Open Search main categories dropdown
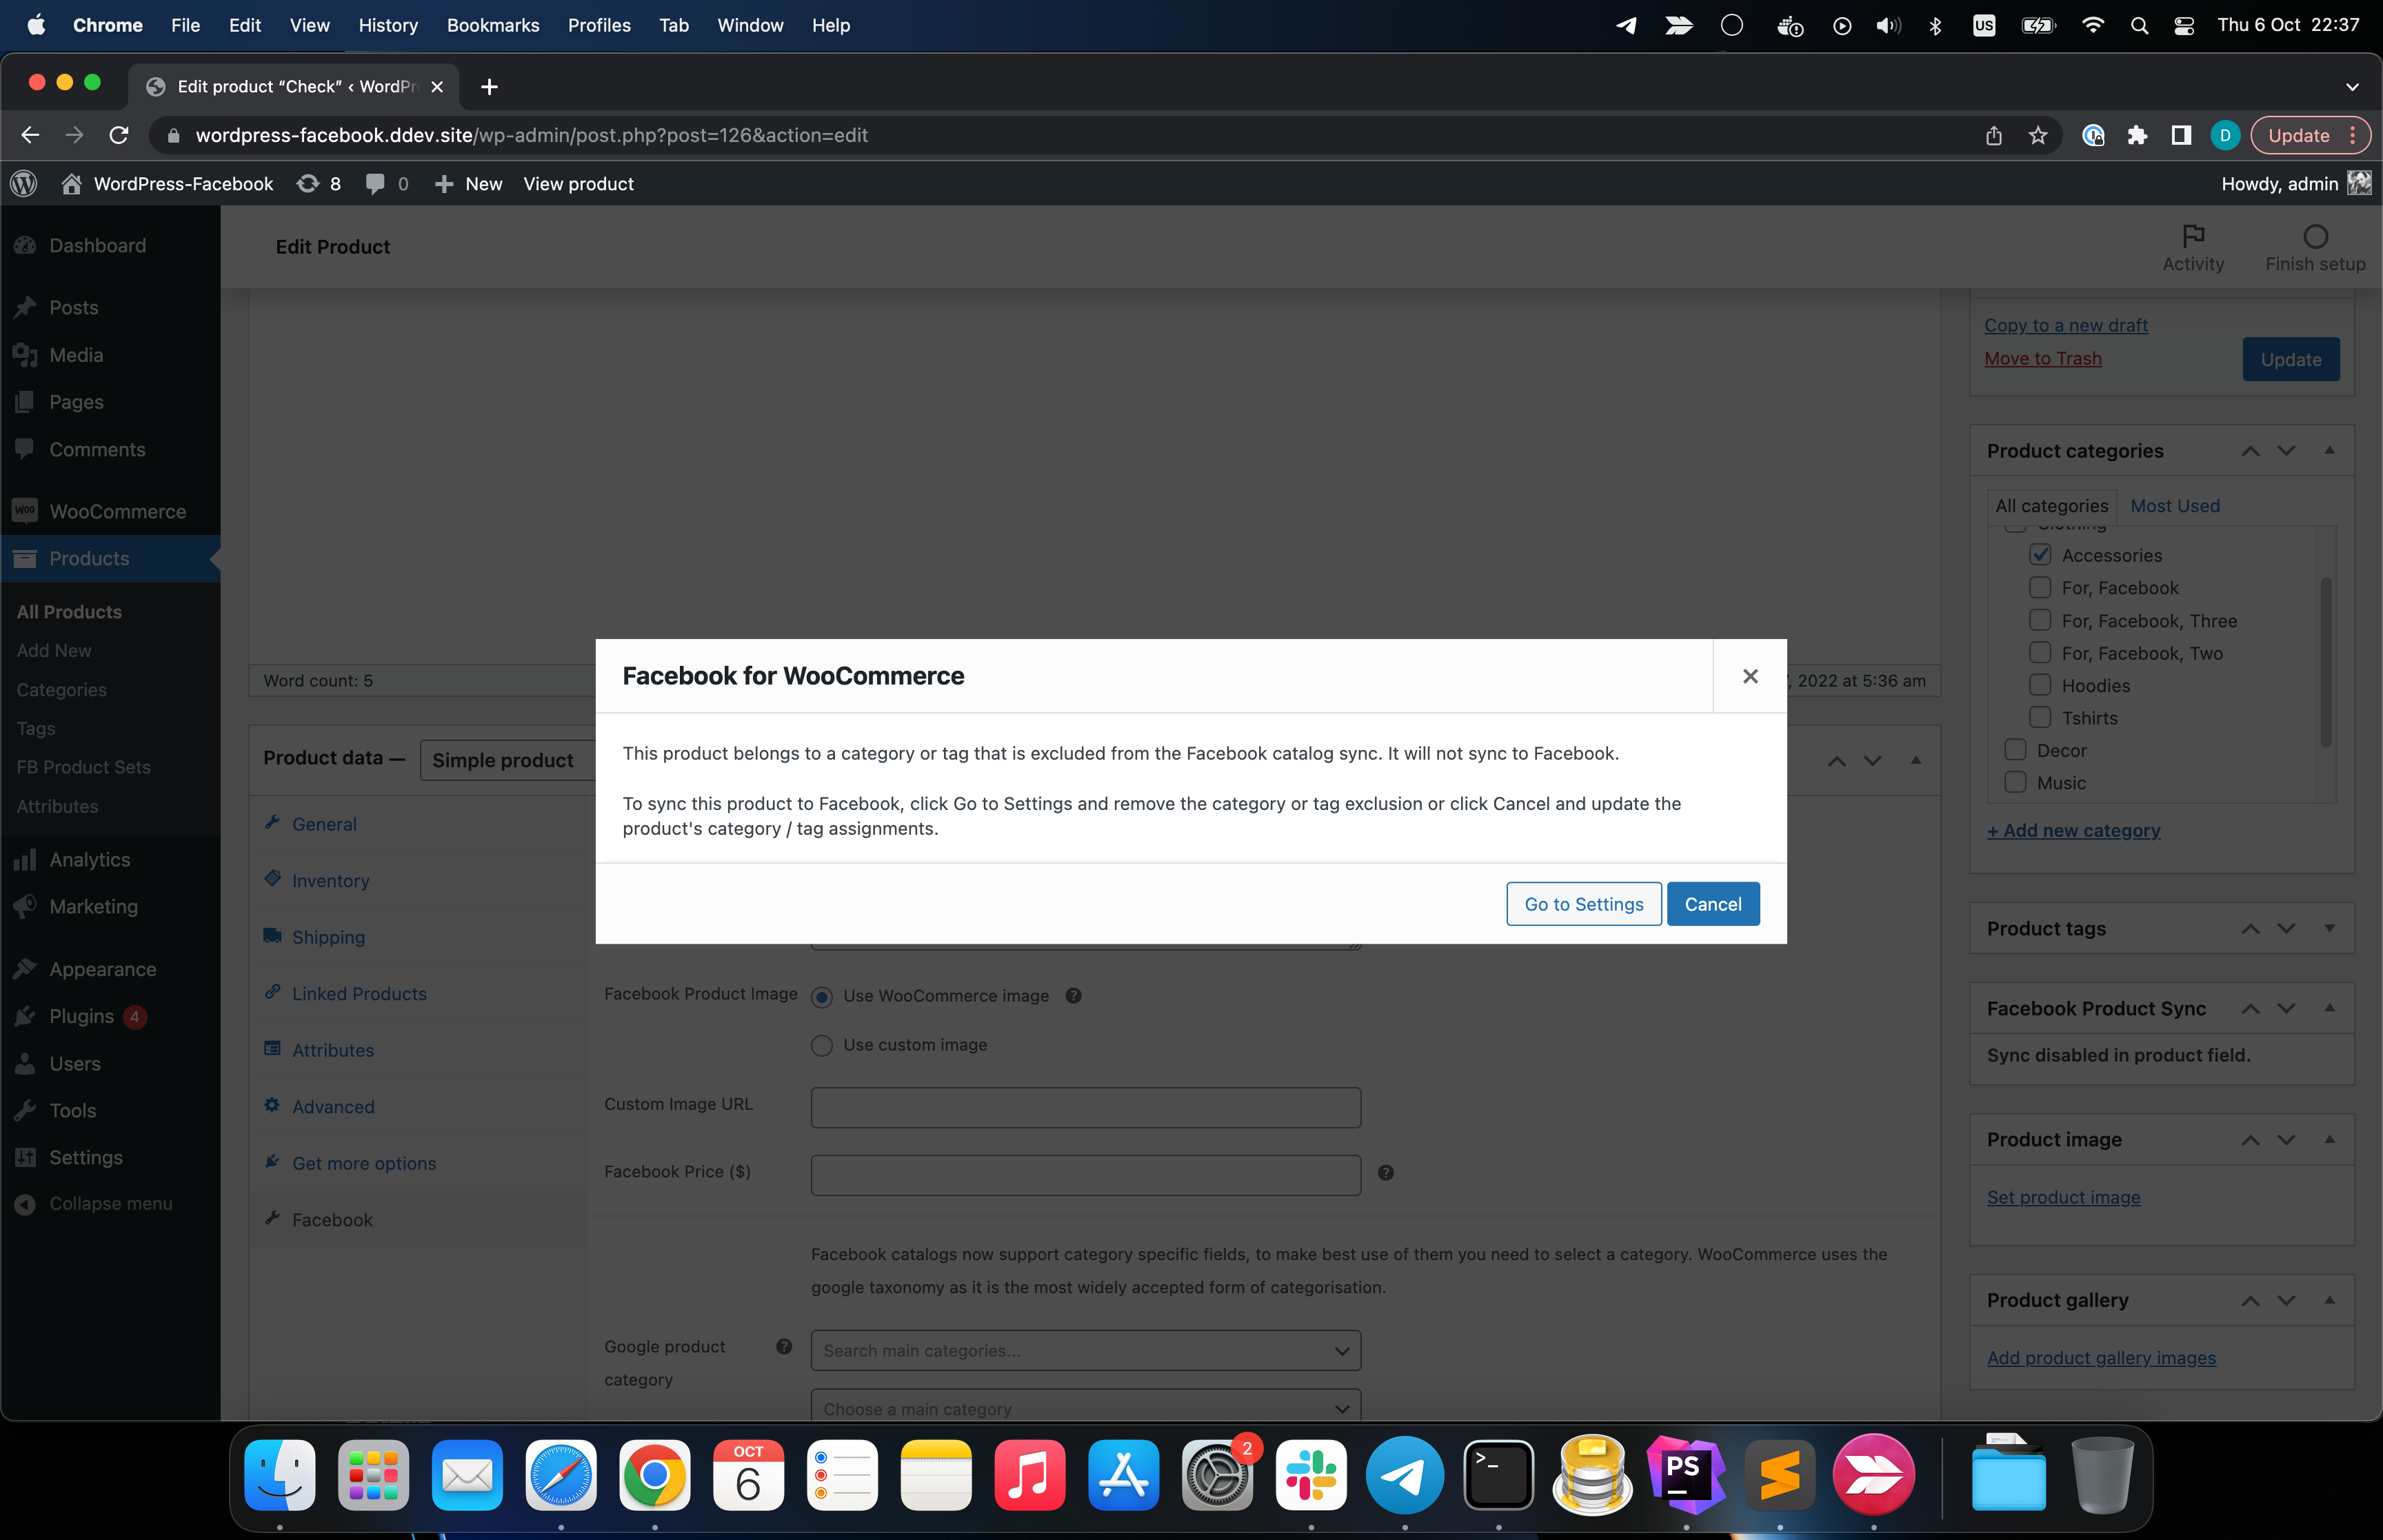This screenshot has width=2383, height=1540. click(1085, 1349)
